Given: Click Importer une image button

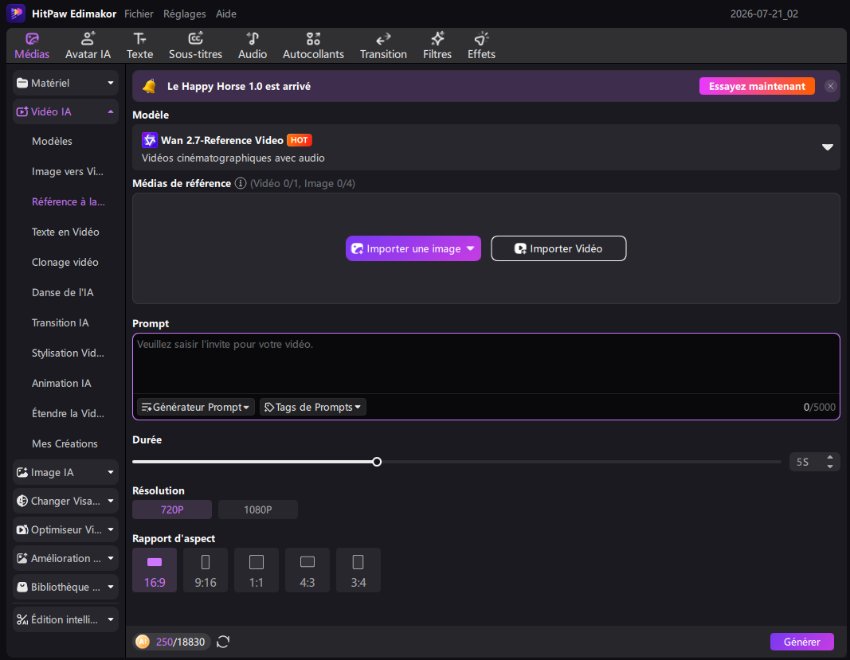Looking at the screenshot, I should [x=413, y=249].
